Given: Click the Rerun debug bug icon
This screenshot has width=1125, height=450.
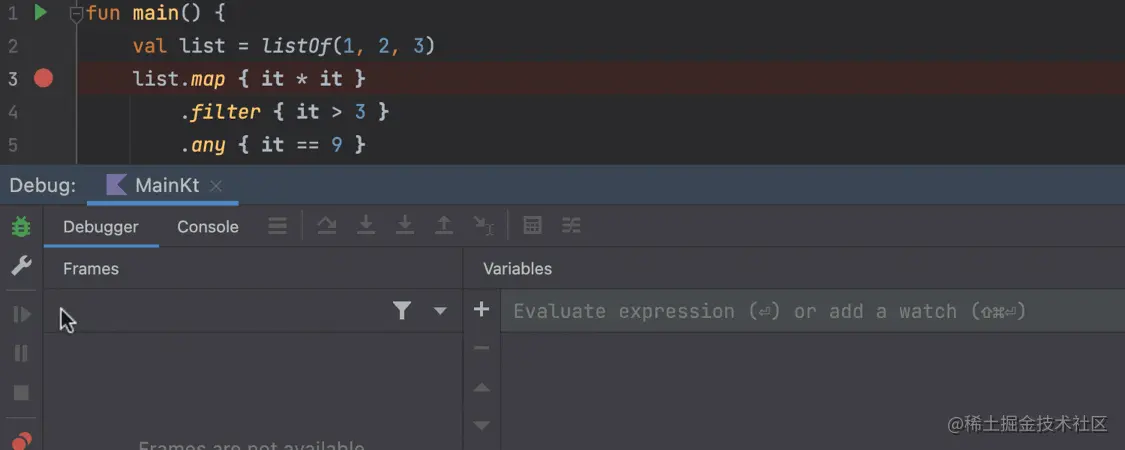Looking at the screenshot, I should pos(22,228).
